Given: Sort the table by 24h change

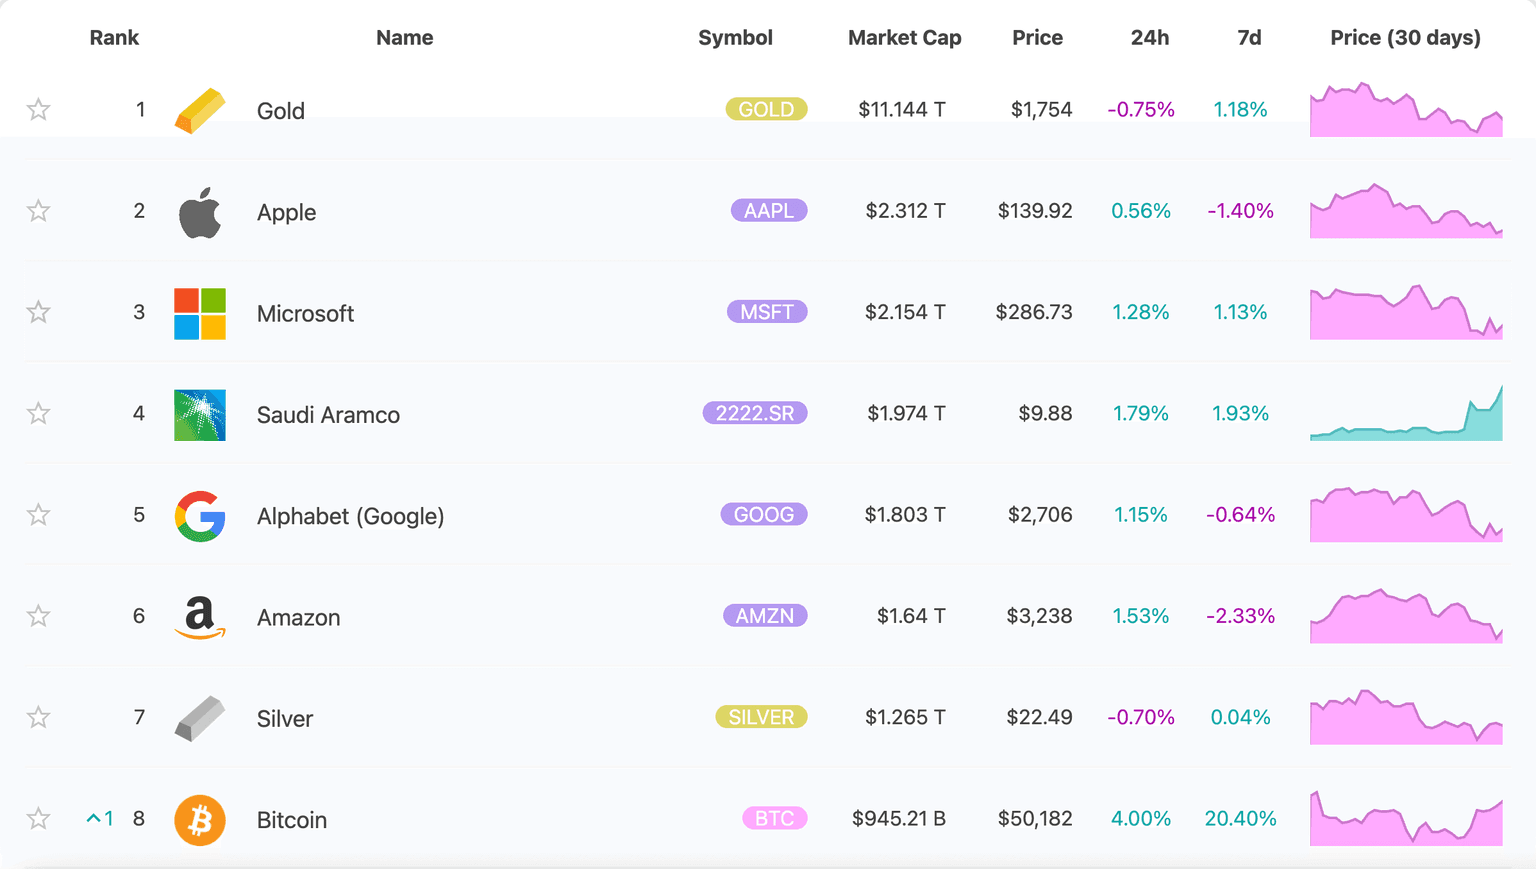Looking at the screenshot, I should point(1149,38).
